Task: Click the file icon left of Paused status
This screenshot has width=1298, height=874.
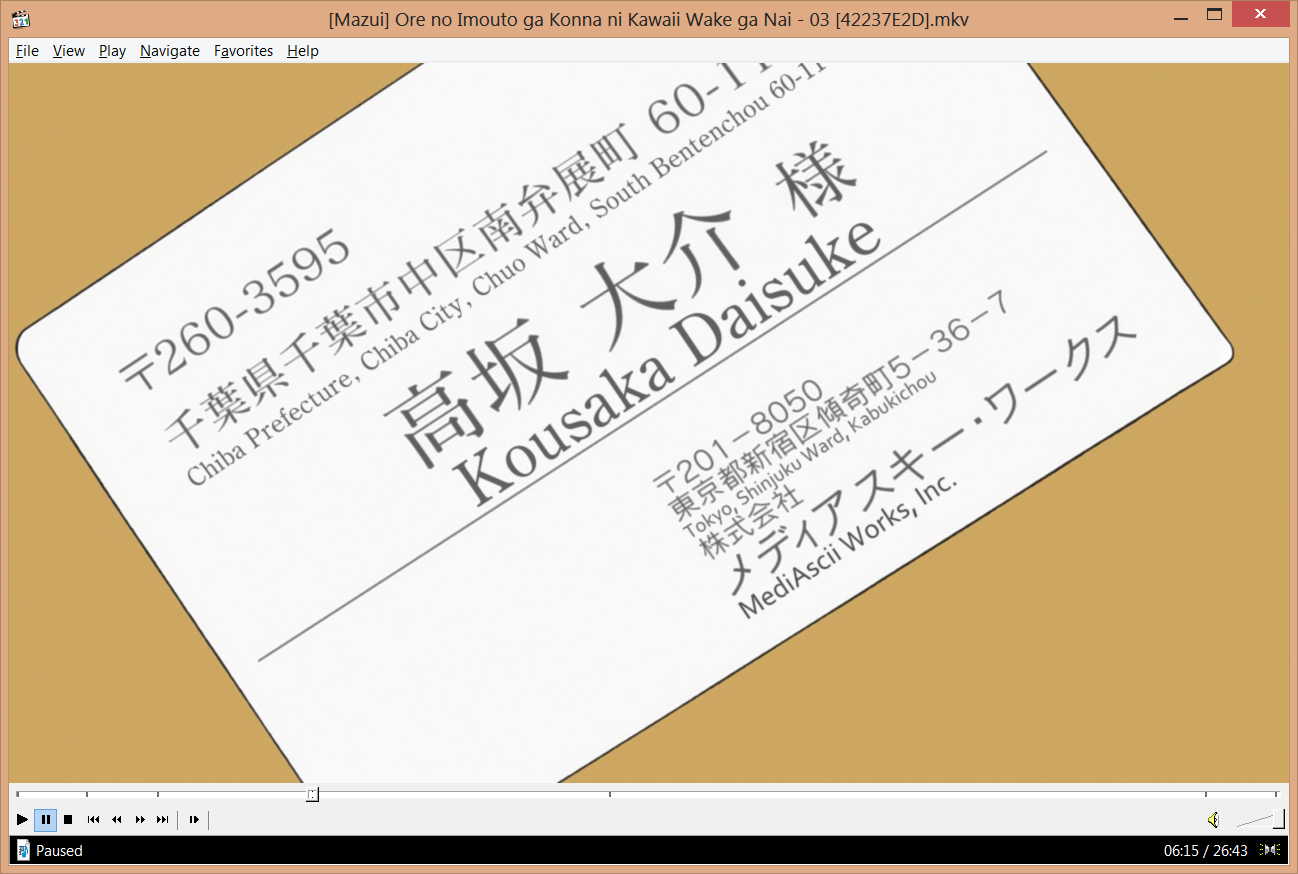Action: tap(23, 851)
